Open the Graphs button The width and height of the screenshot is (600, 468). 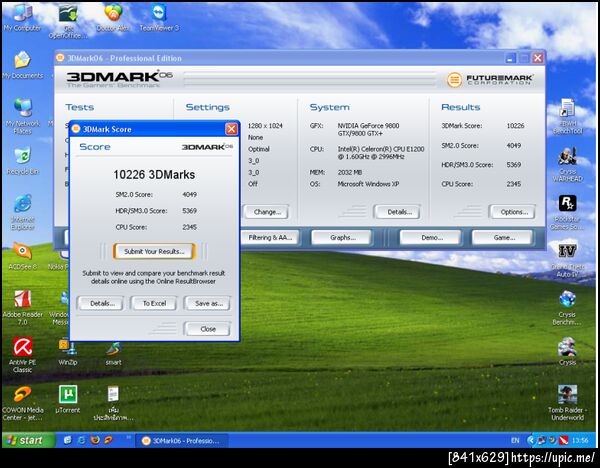coord(342,237)
